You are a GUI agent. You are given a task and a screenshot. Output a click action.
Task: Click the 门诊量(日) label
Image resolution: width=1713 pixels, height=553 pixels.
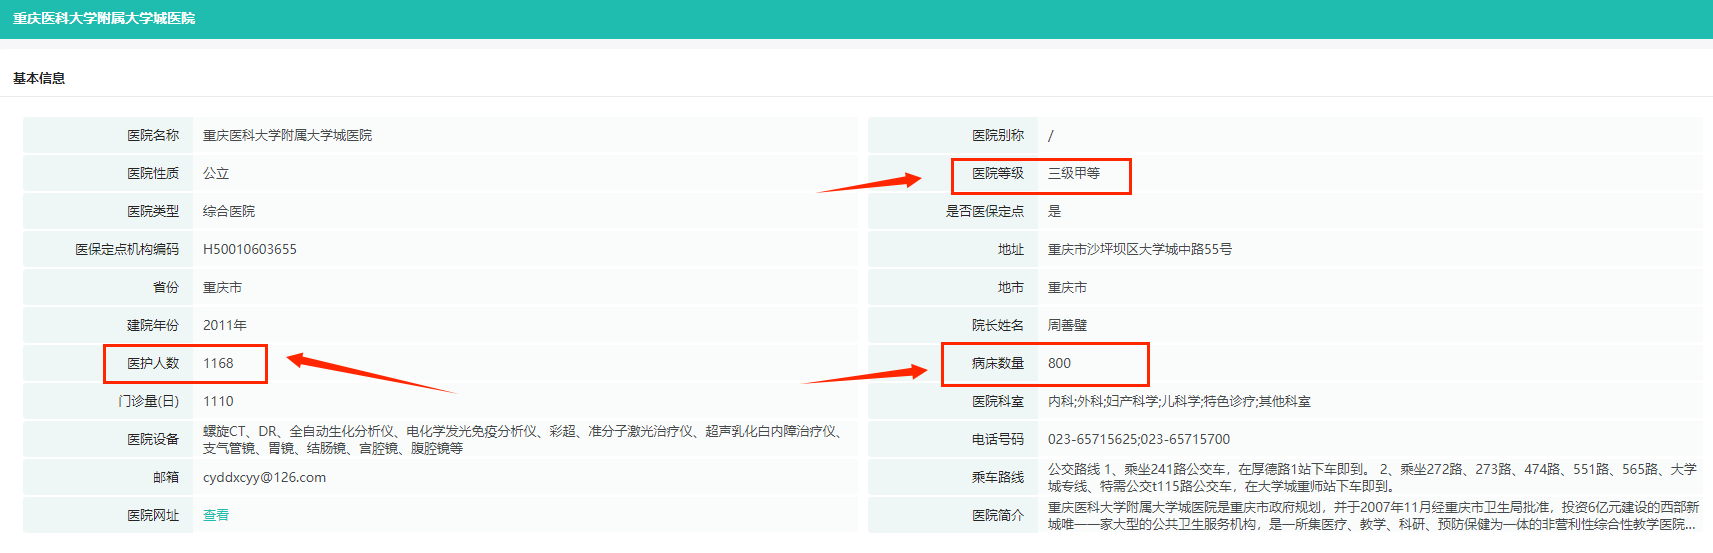pos(149,401)
